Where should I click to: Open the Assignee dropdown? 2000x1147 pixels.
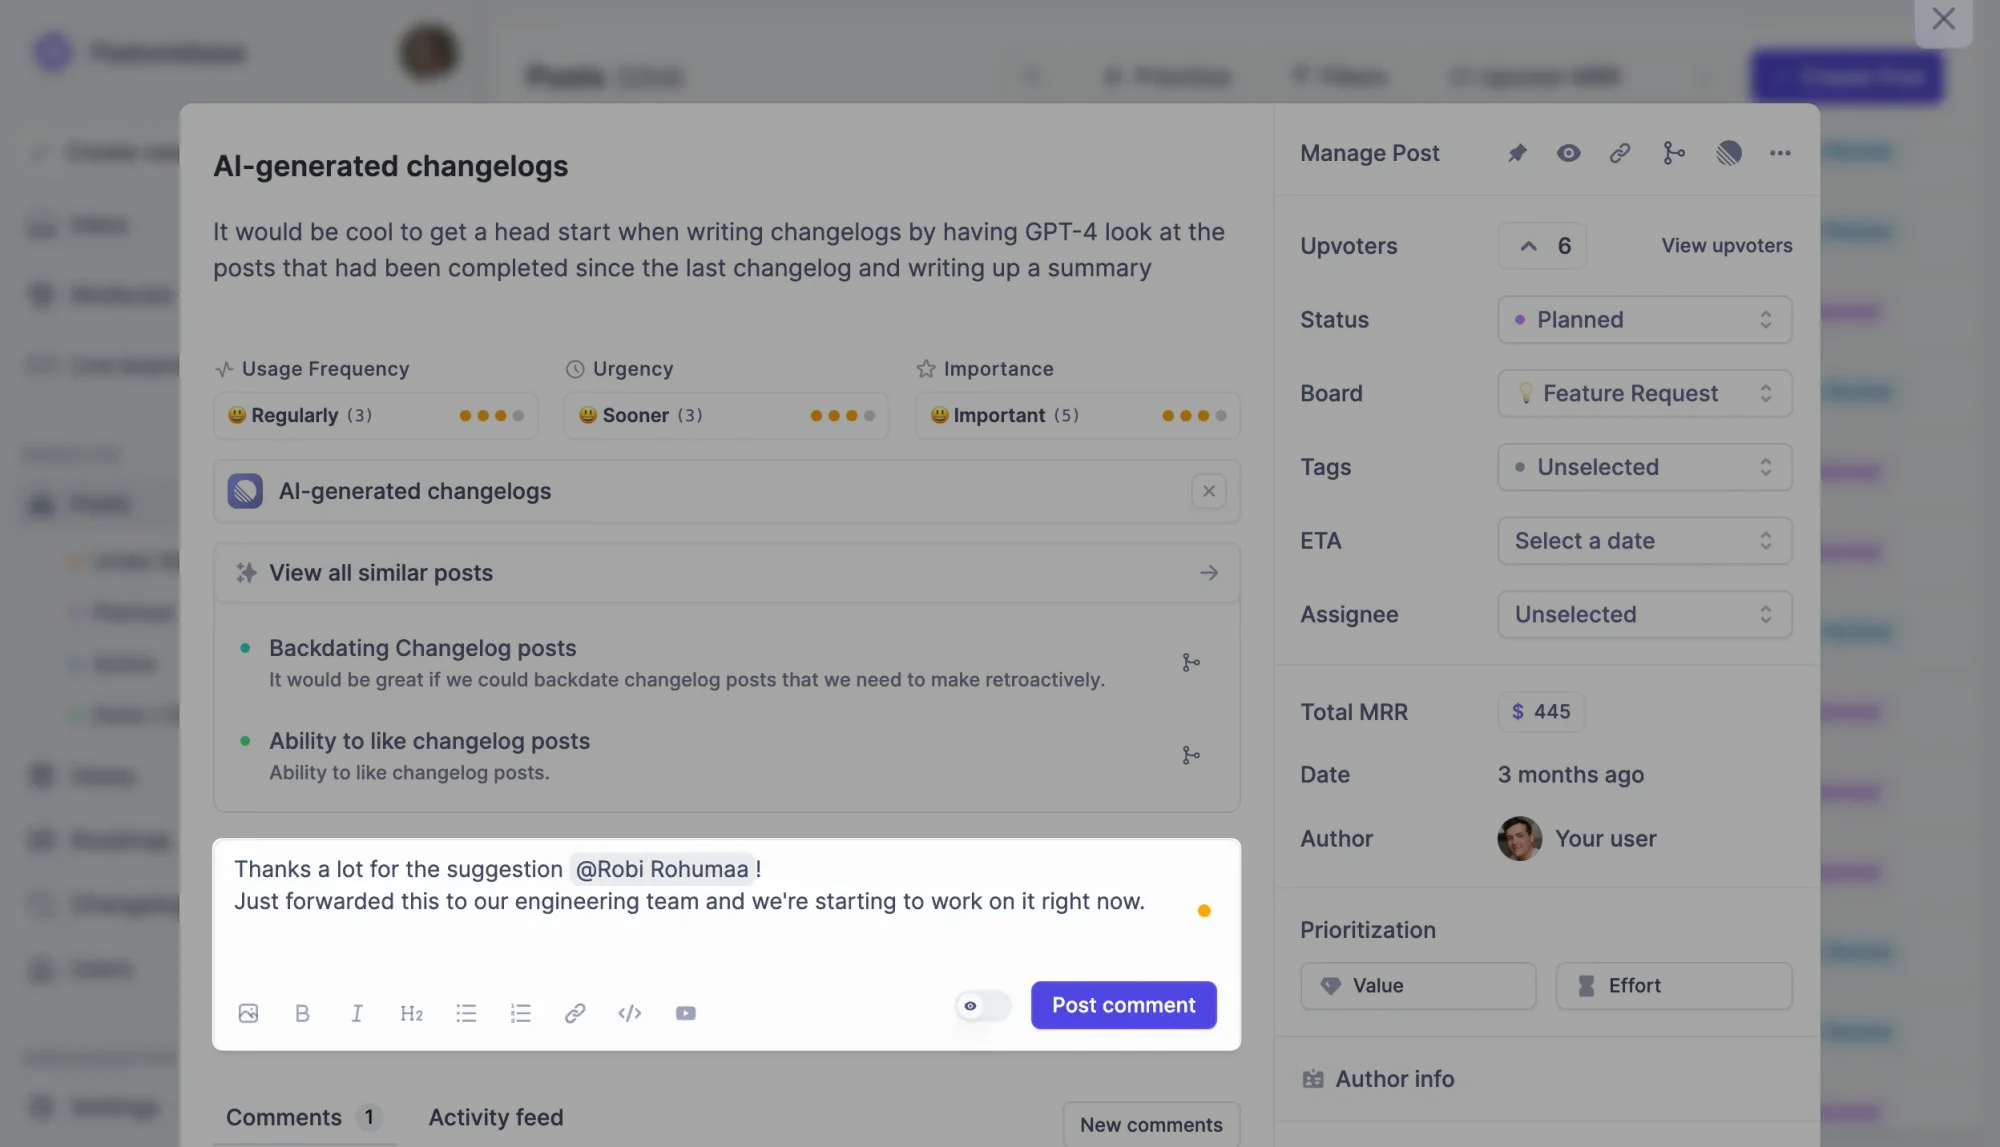tap(1644, 614)
